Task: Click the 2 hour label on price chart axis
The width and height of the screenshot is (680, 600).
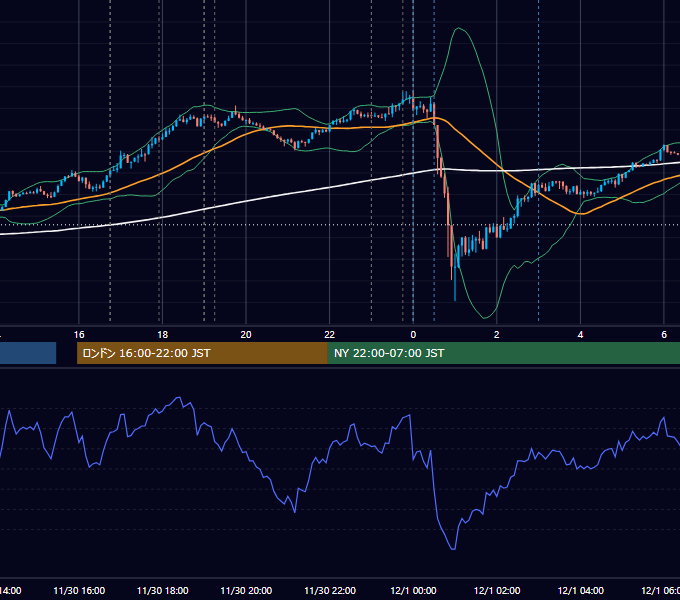Action: pos(497,335)
